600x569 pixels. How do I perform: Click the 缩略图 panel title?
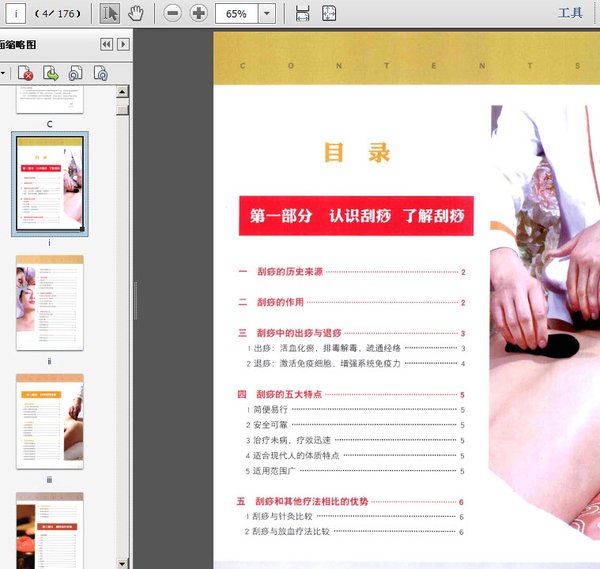pyautogui.click(x=18, y=45)
